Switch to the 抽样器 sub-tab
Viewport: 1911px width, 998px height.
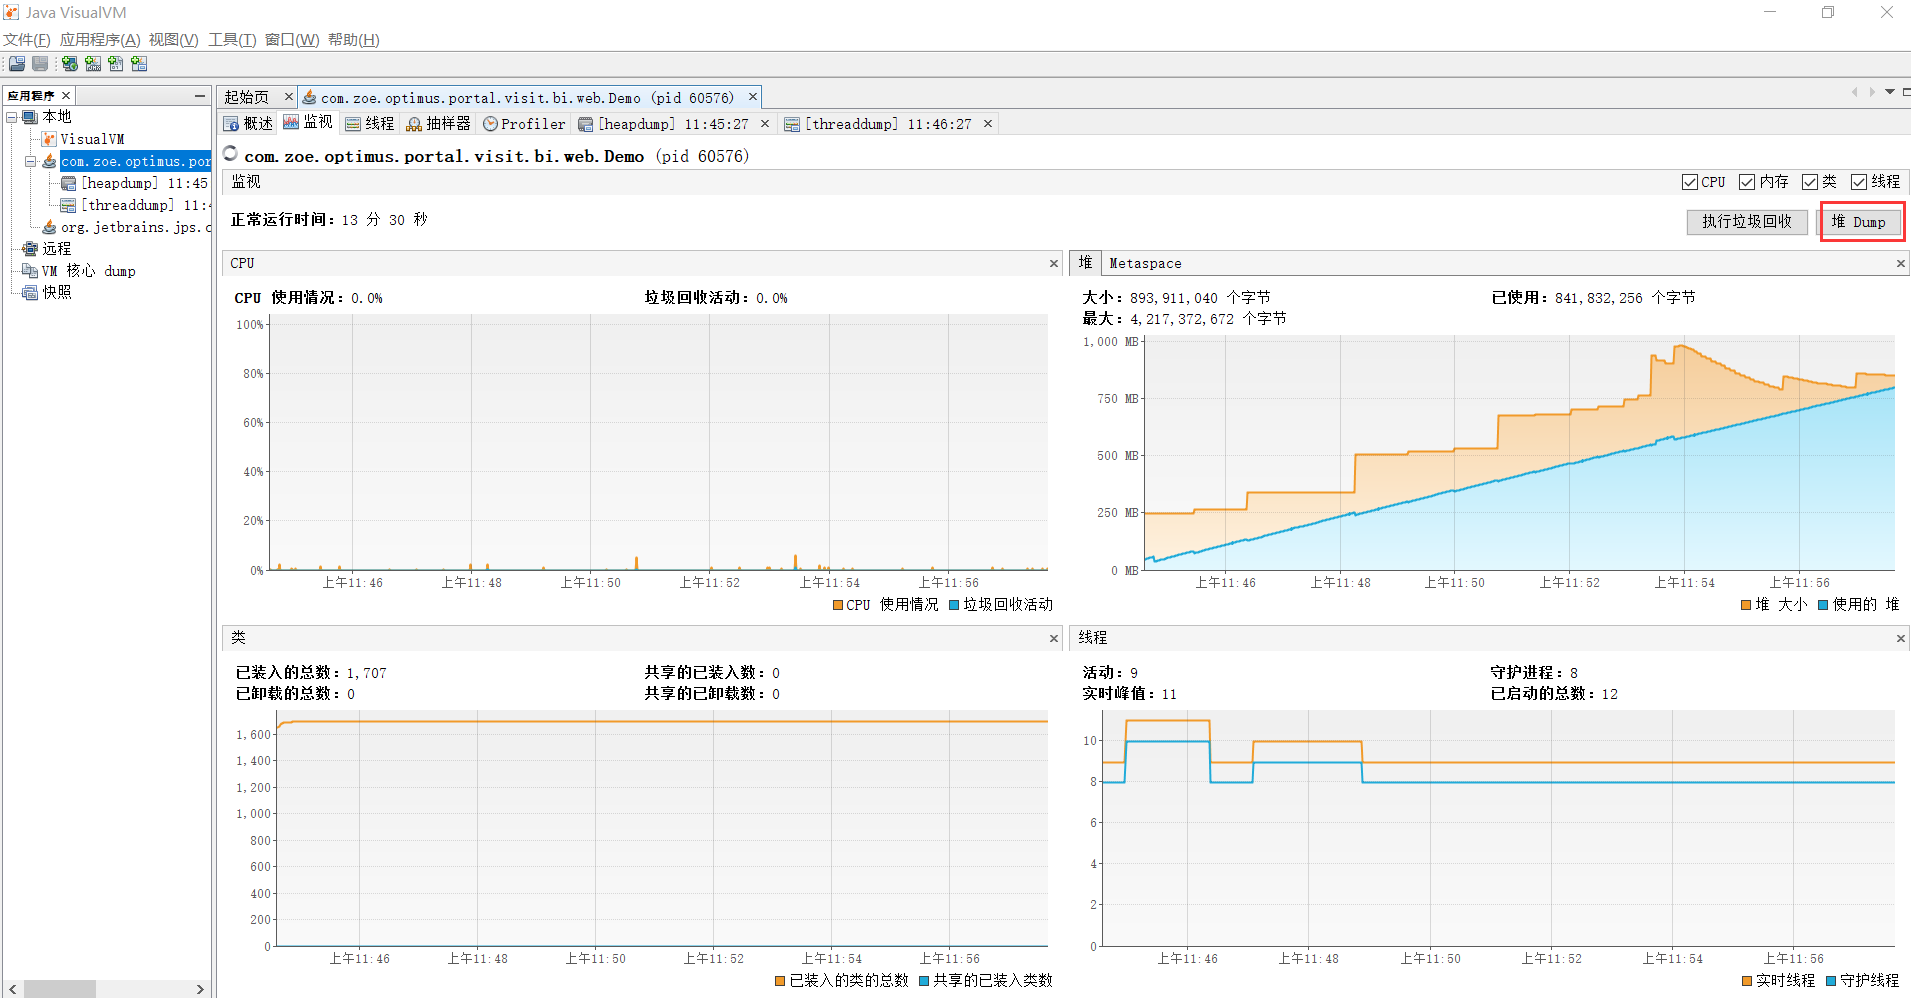tap(438, 124)
